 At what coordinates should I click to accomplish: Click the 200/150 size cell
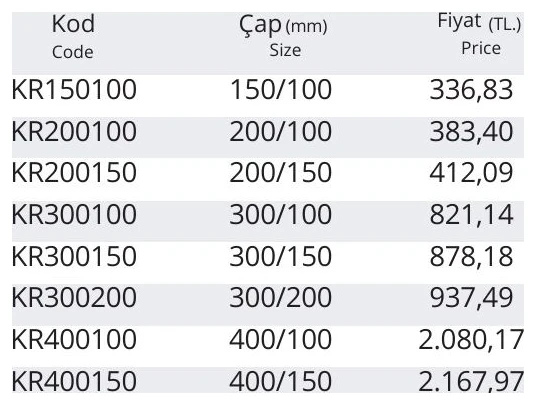click(281, 173)
